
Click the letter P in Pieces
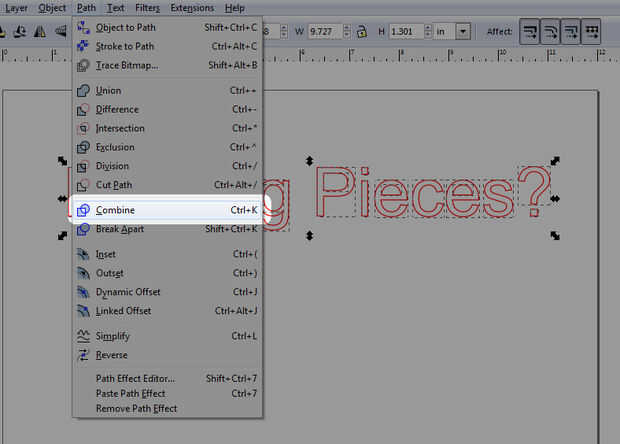[x=335, y=191]
